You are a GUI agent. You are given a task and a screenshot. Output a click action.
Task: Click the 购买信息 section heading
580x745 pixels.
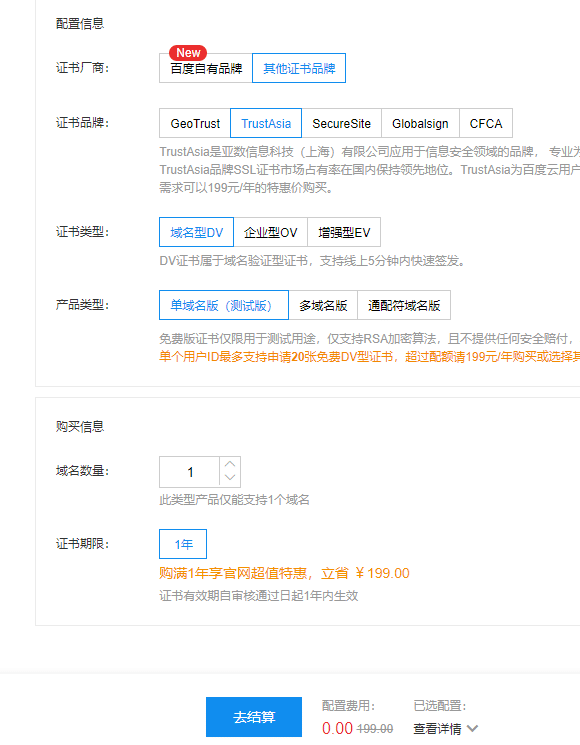[x=80, y=427]
